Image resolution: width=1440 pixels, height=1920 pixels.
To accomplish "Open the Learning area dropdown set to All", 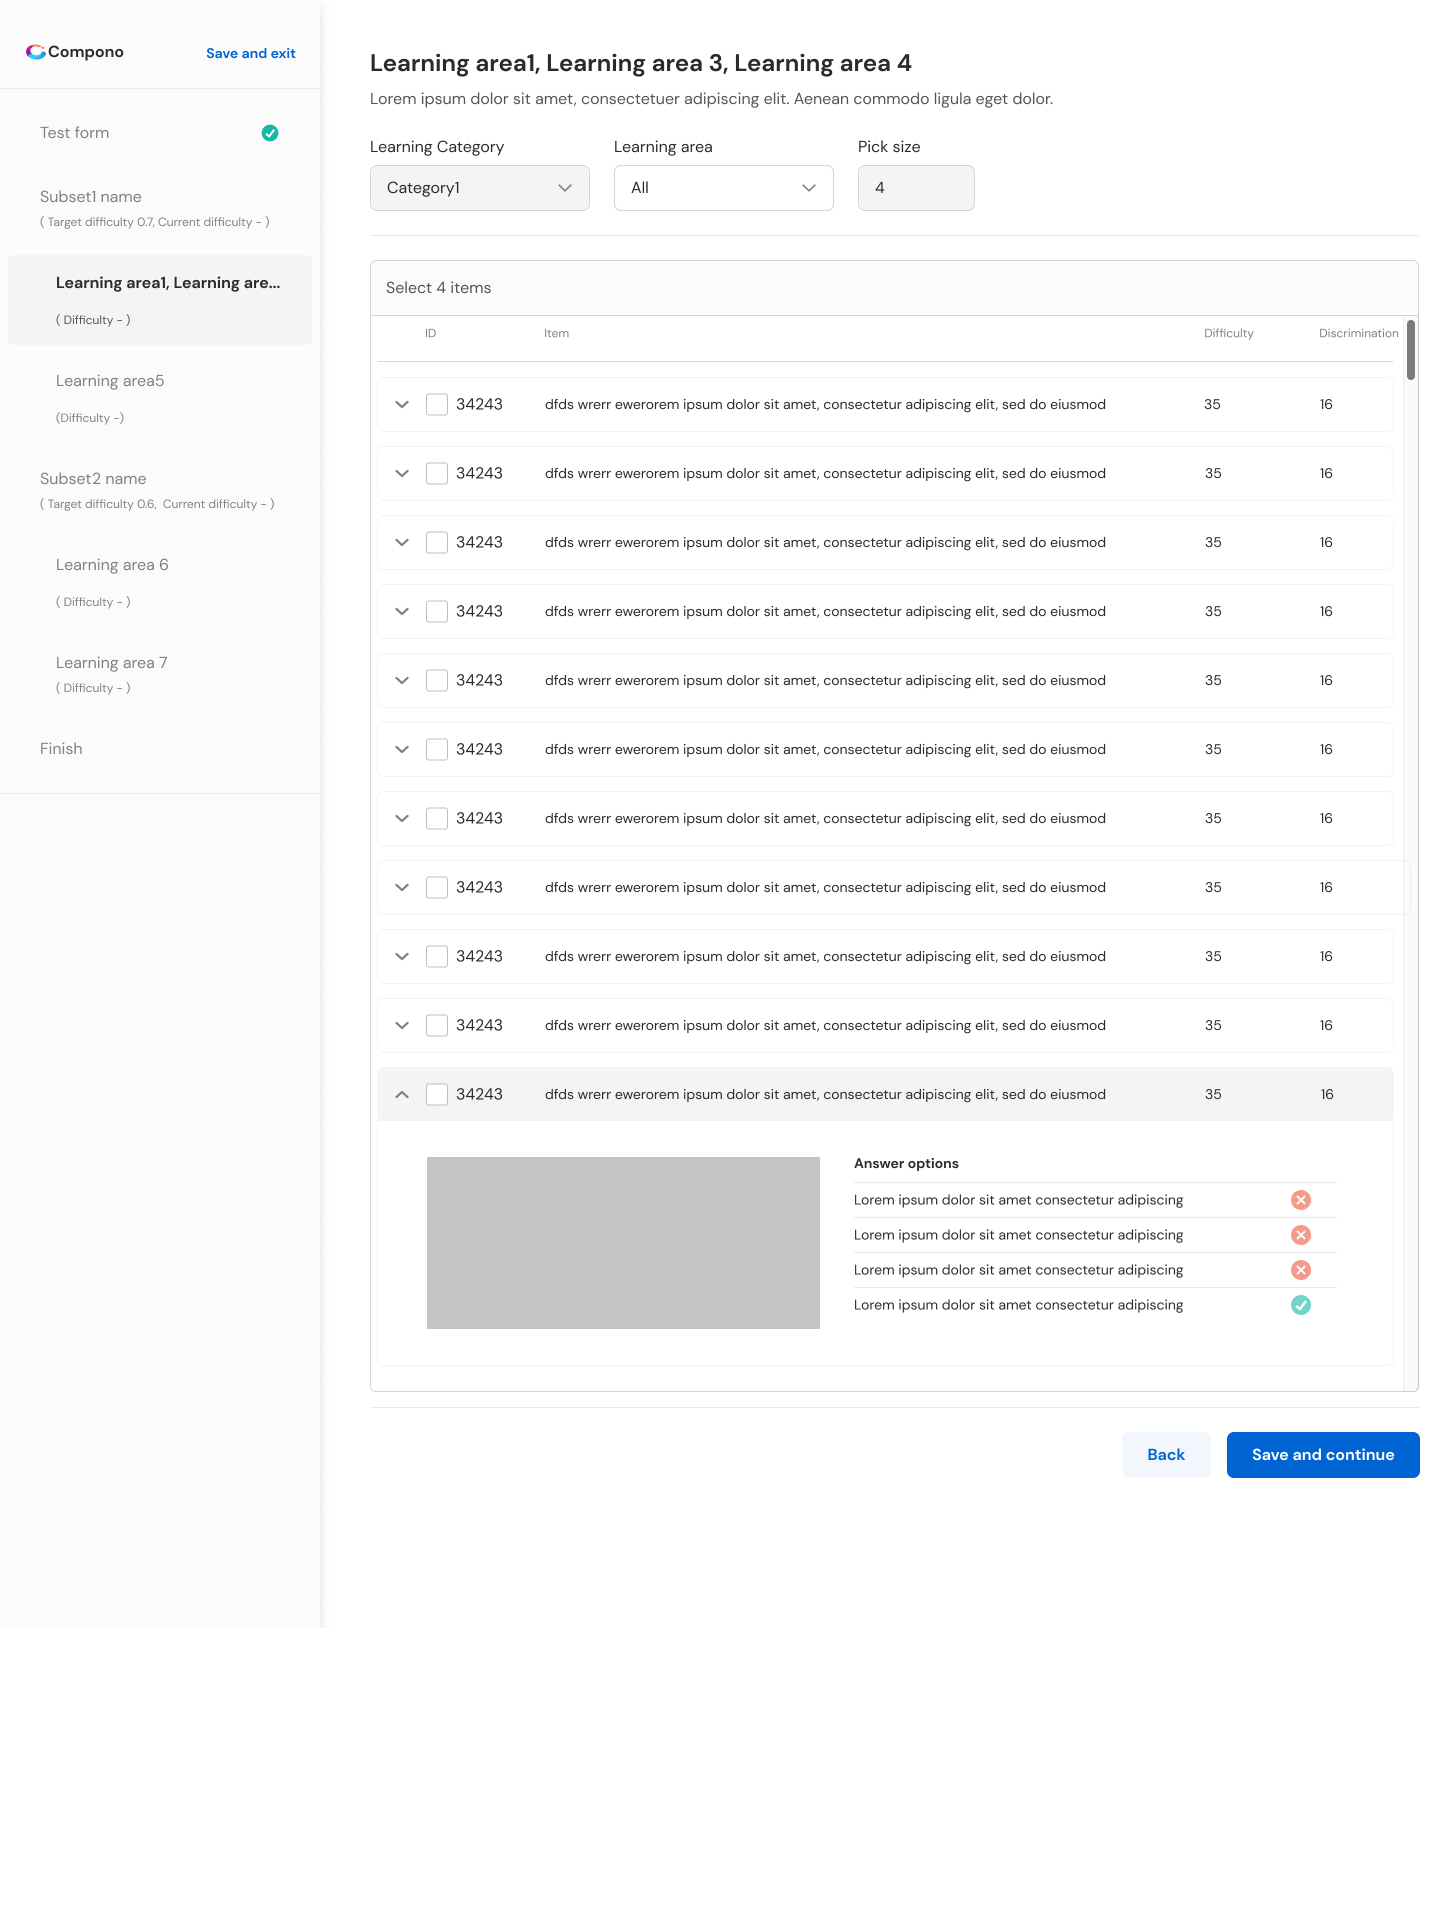I will [x=723, y=188].
